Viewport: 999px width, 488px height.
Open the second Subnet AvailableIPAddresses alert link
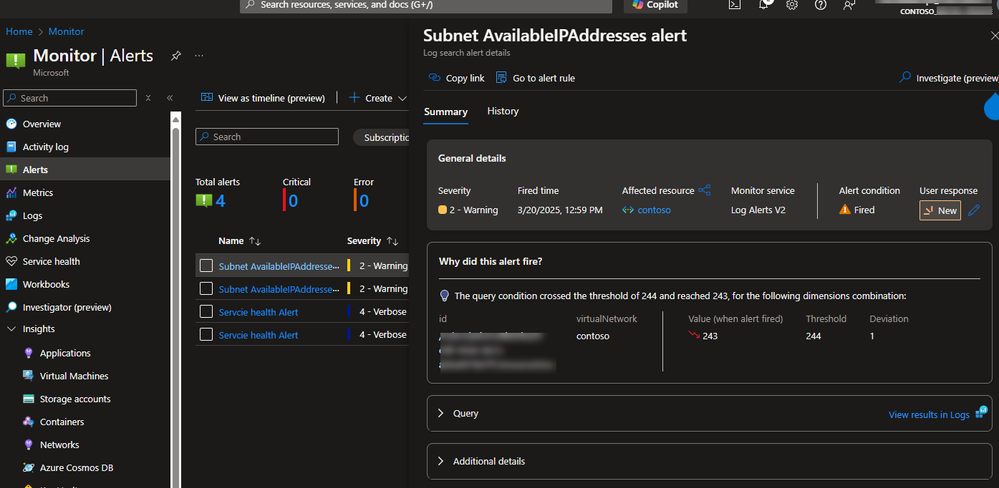[279, 289]
